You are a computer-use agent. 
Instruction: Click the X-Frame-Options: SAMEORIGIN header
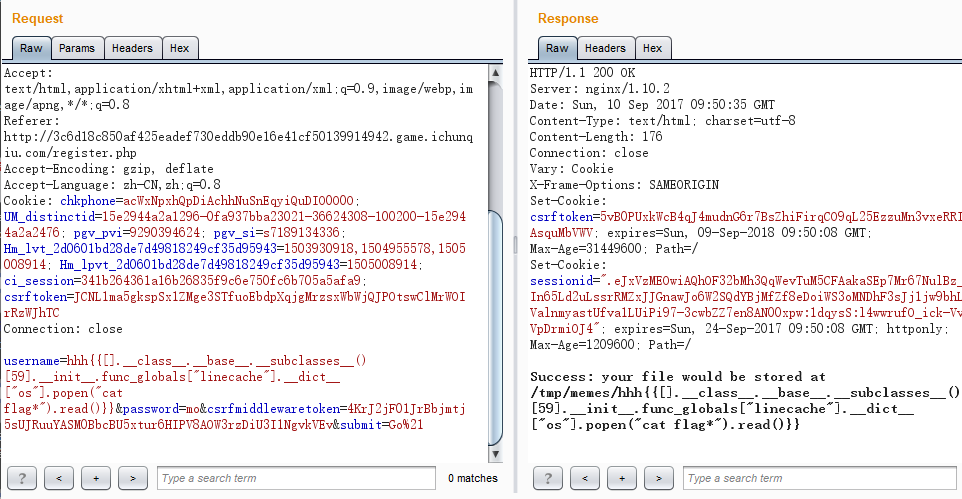click(x=625, y=185)
